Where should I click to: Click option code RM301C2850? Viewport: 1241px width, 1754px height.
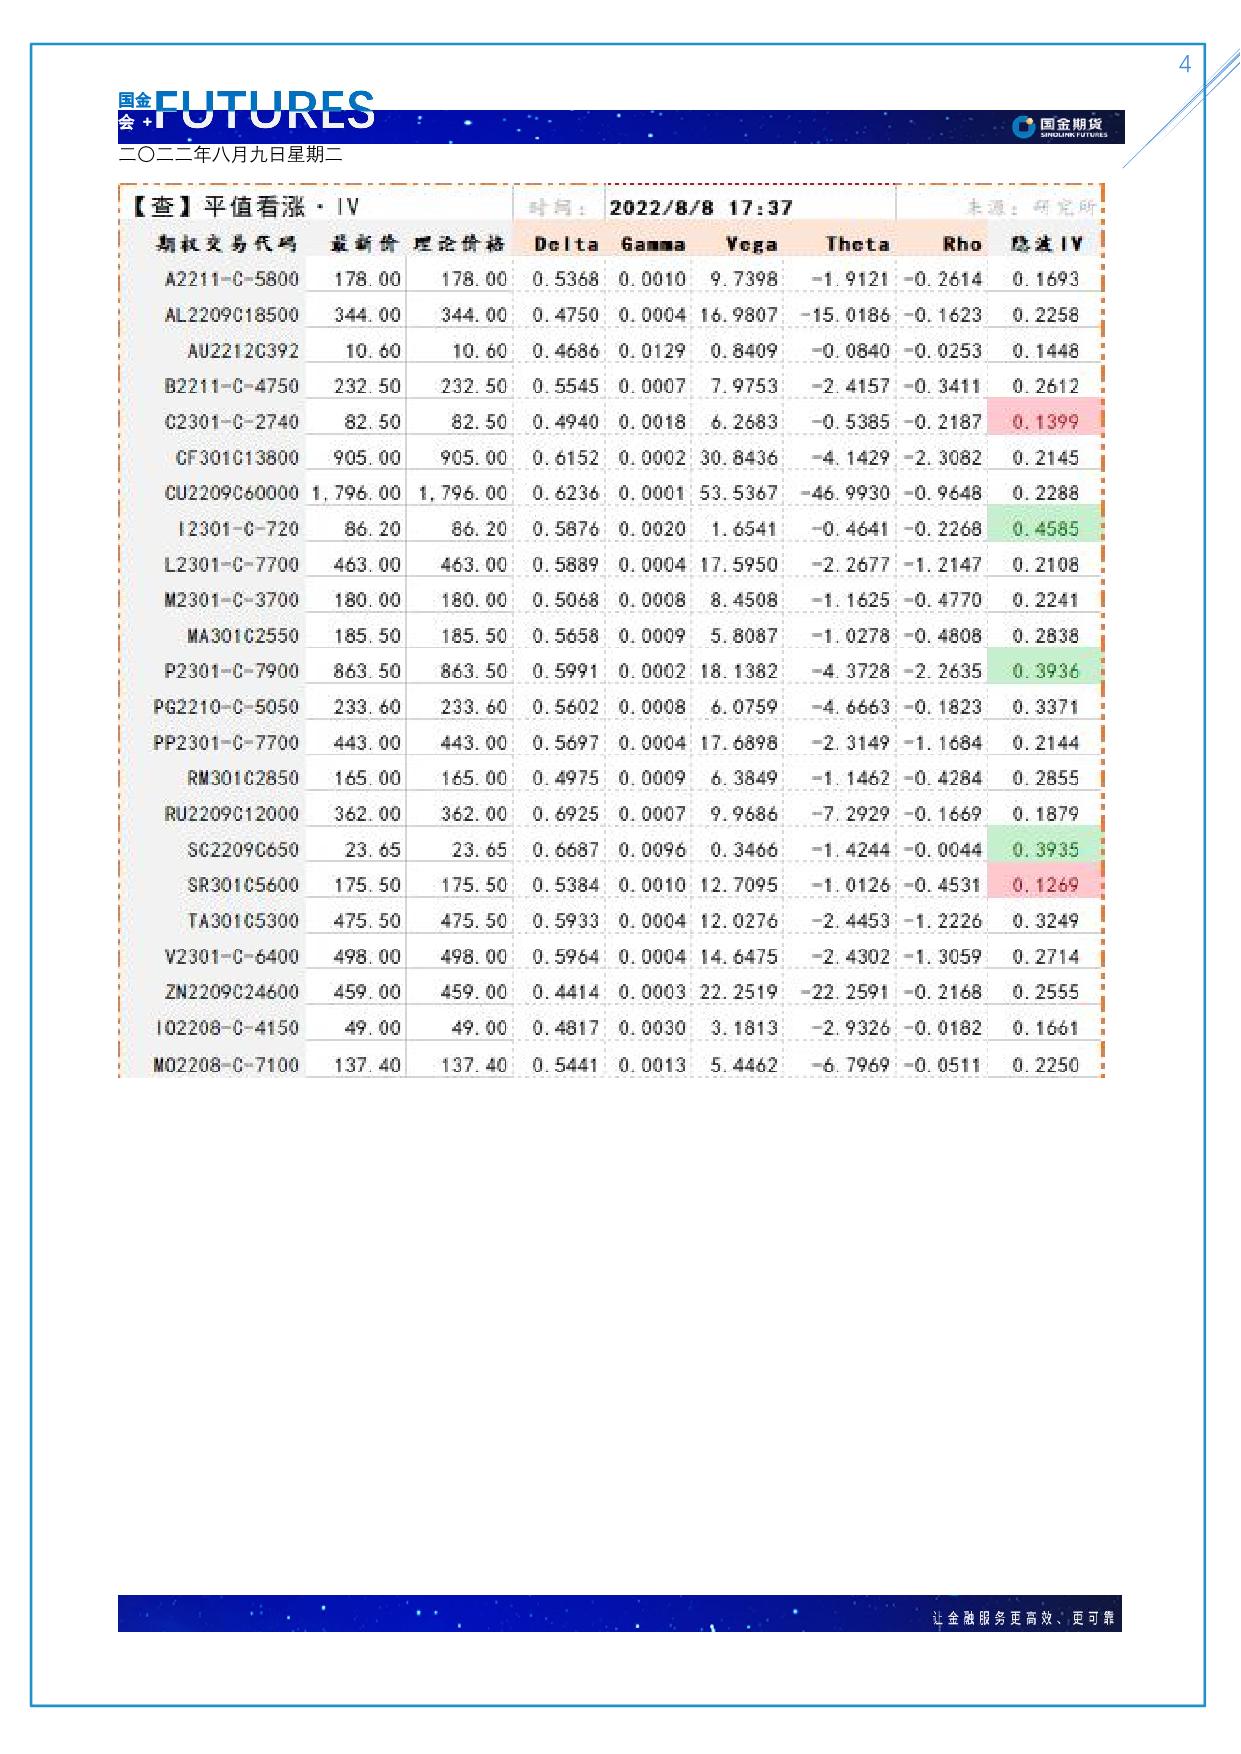243,778
